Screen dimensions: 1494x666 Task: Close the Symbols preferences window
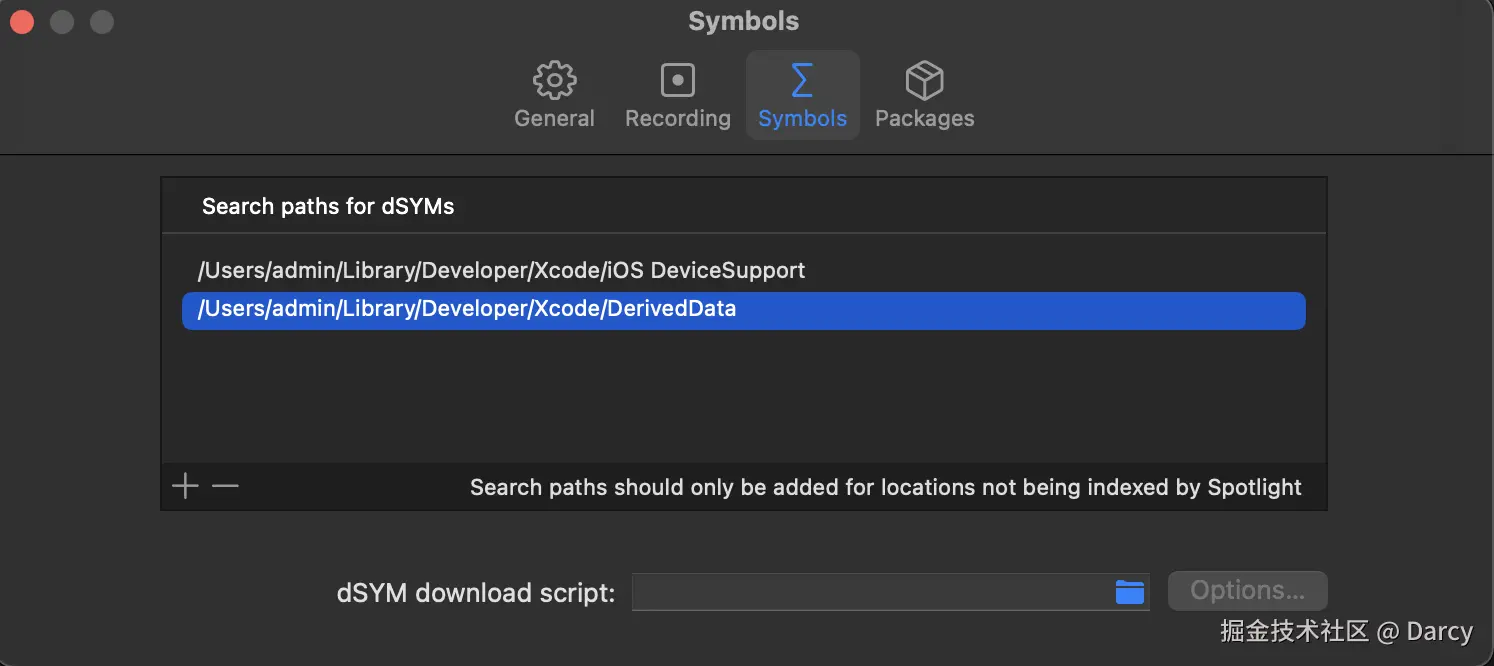tap(22, 22)
